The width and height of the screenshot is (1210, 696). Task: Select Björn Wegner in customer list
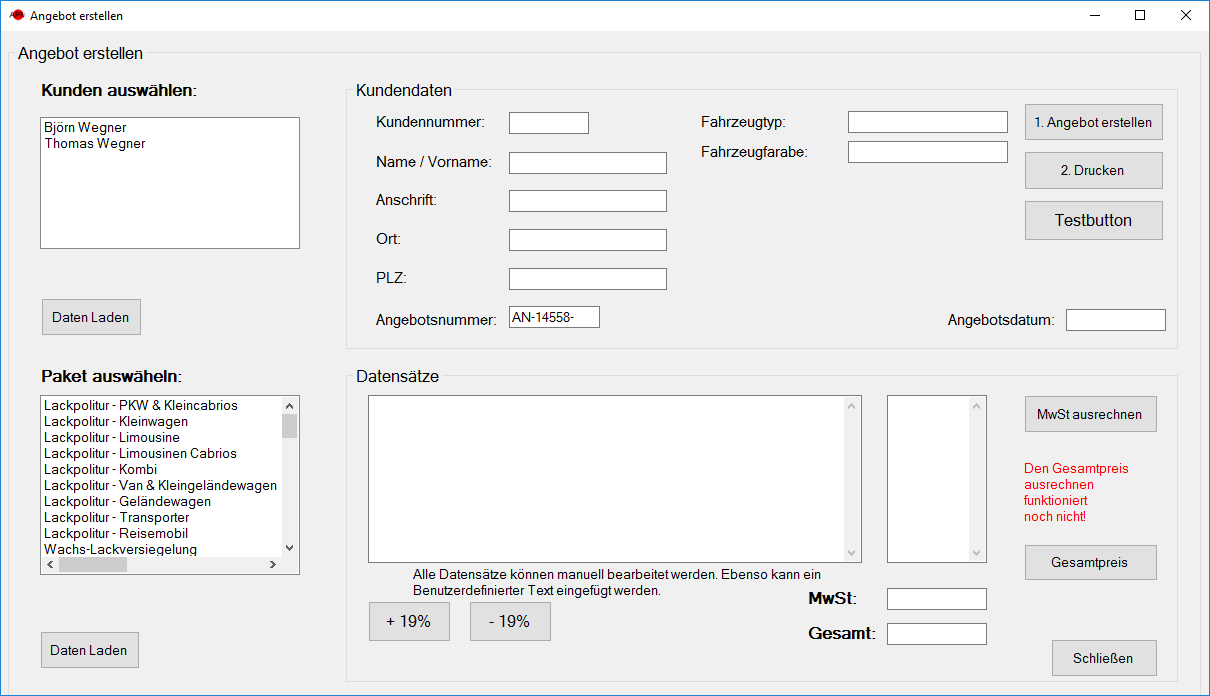tap(85, 128)
